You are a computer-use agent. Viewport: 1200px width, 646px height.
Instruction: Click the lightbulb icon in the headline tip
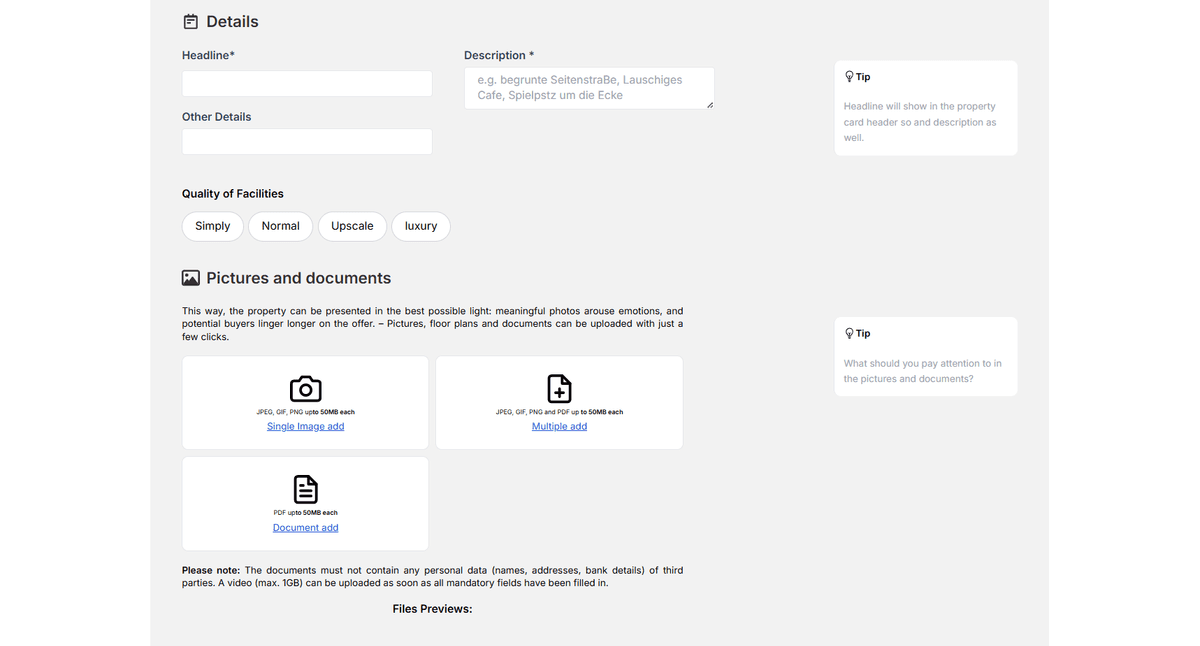(x=849, y=77)
